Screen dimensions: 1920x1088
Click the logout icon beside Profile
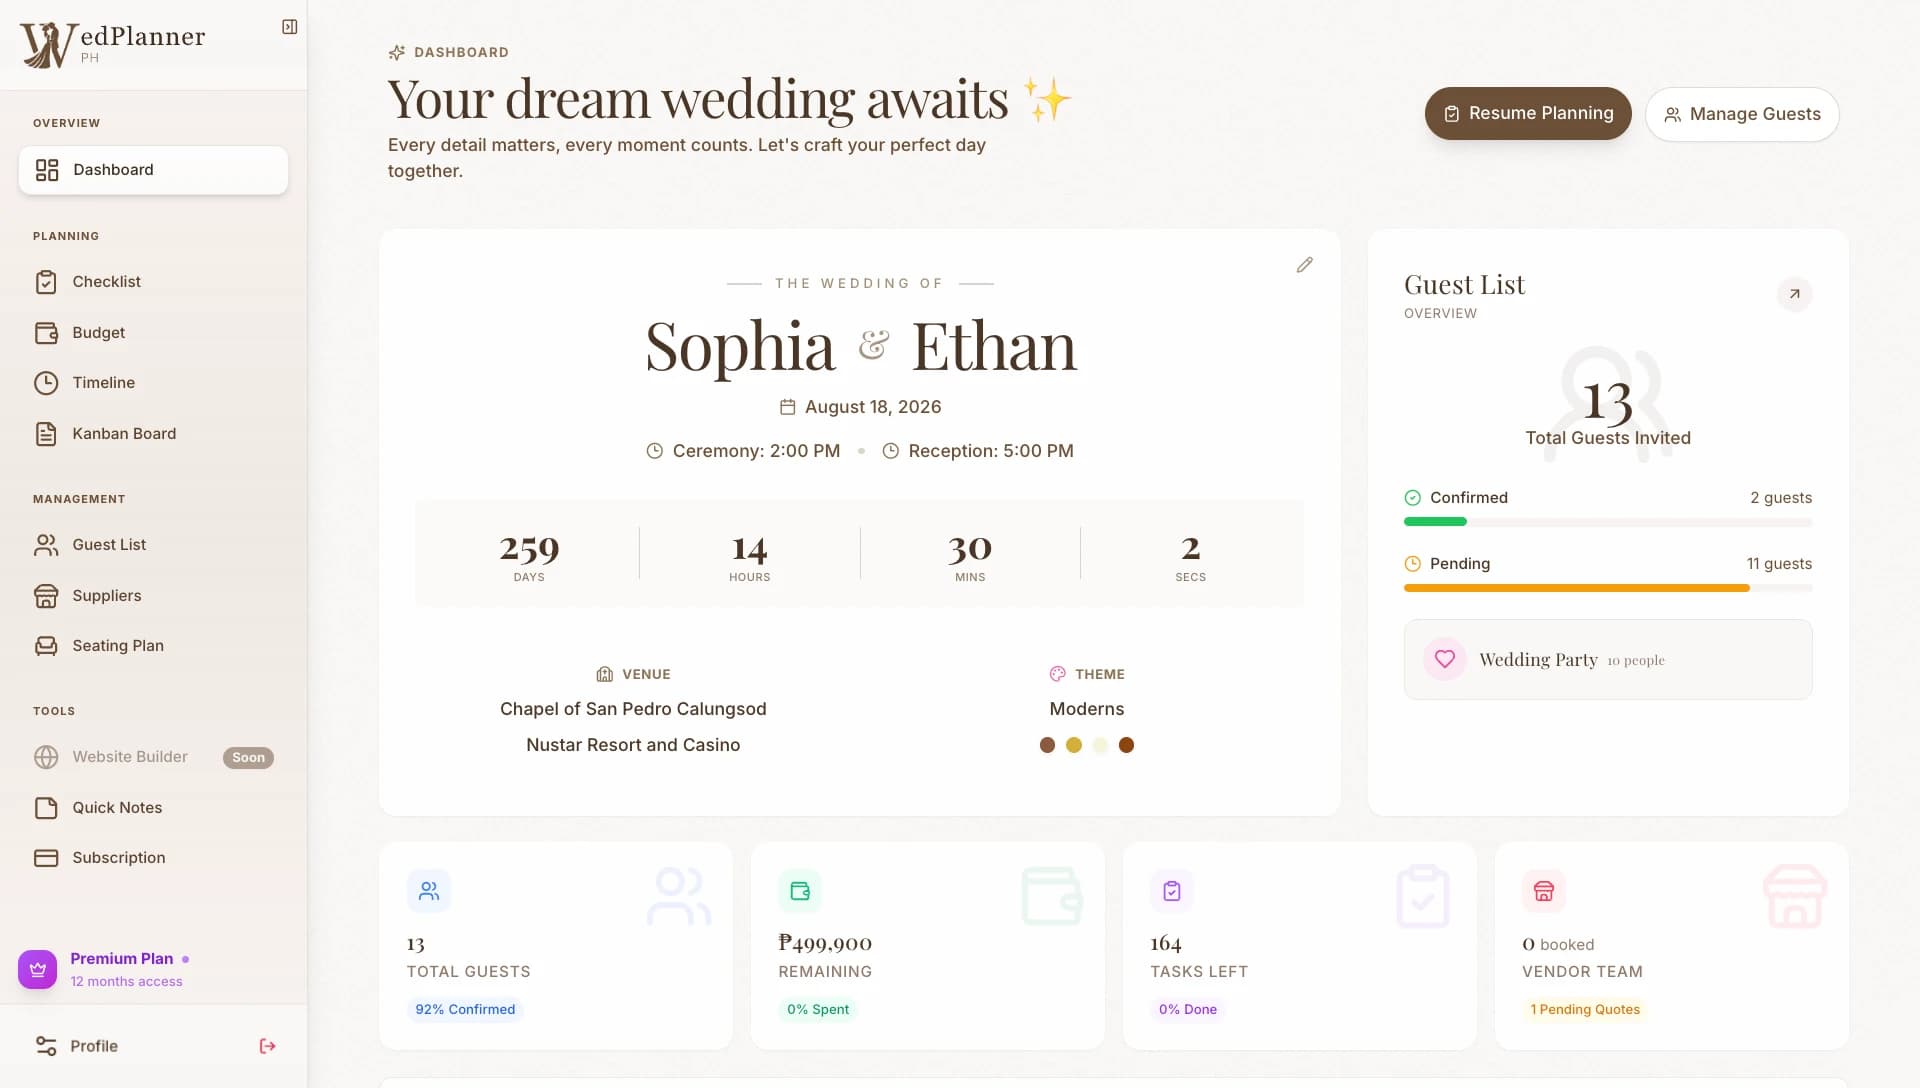[267, 1045]
